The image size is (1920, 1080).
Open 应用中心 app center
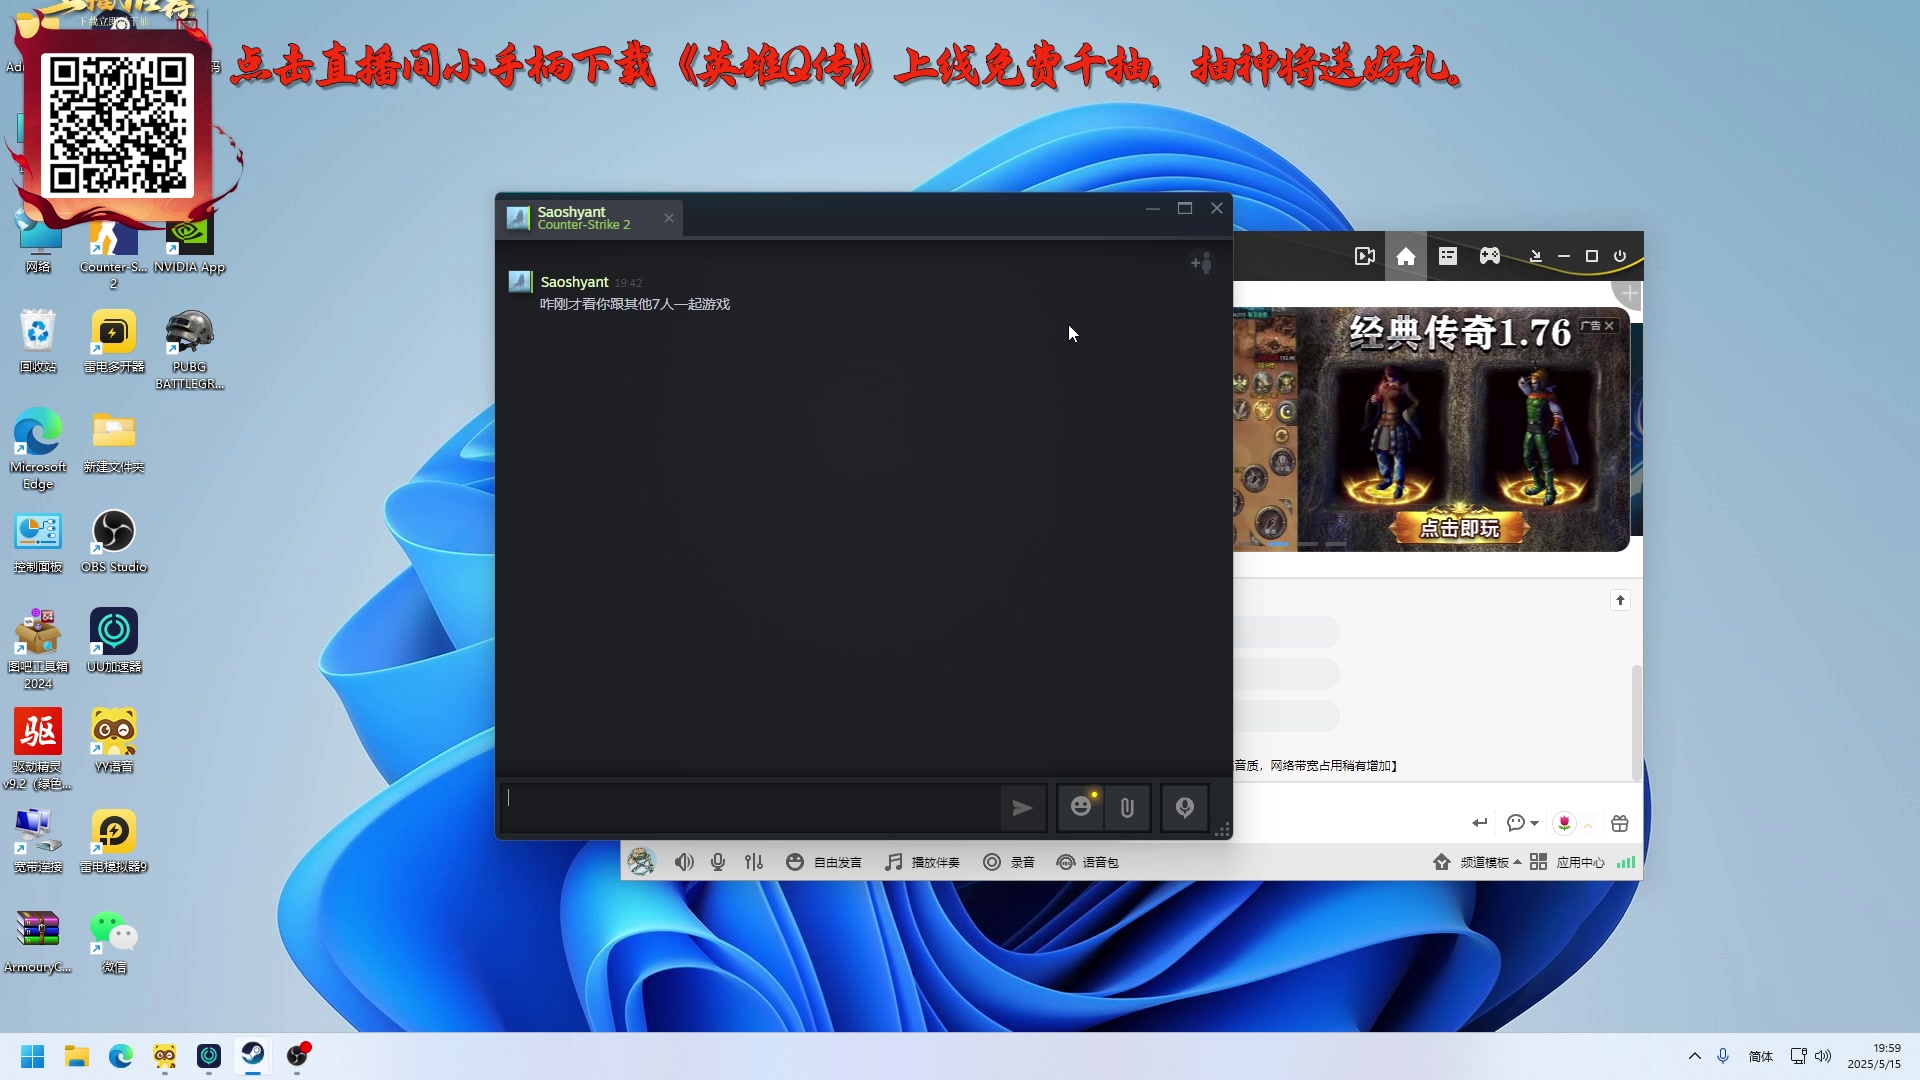(x=1567, y=862)
